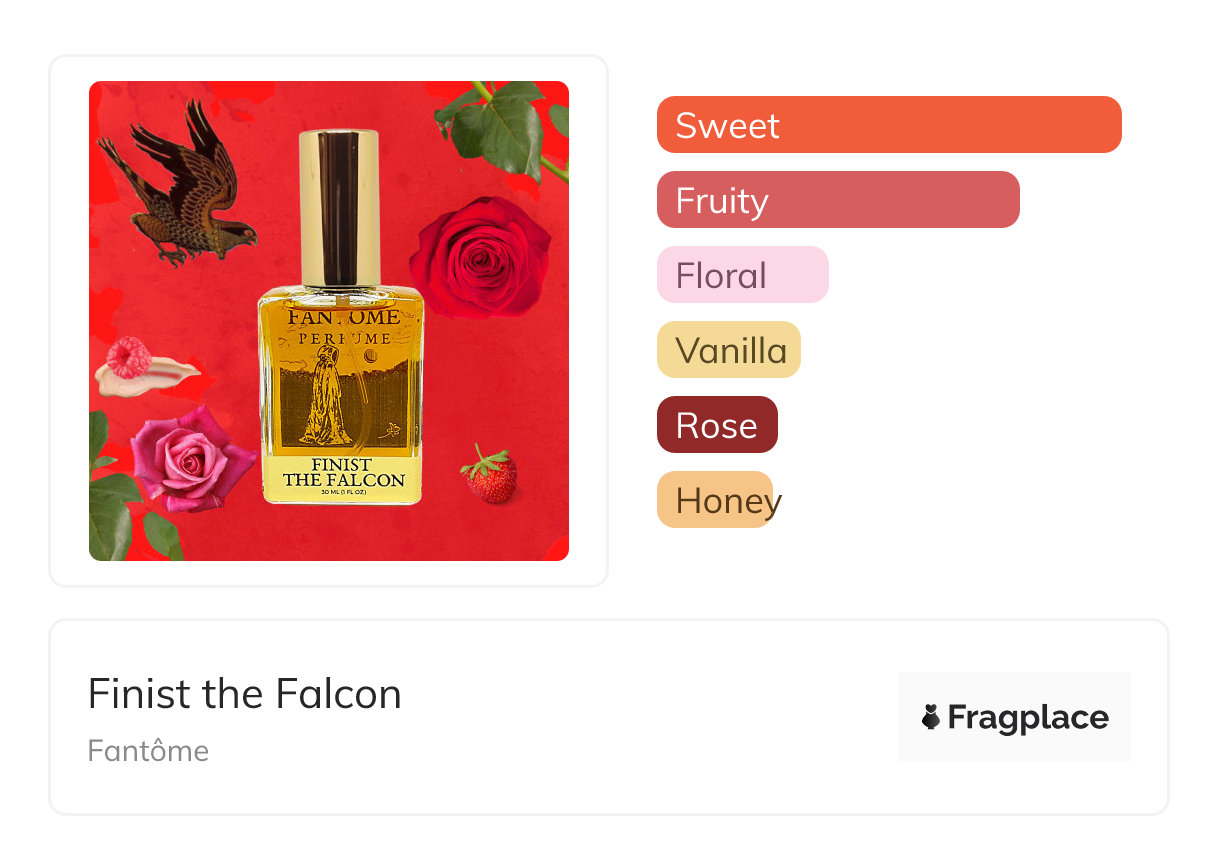Select the Sweet accord bar
The image size is (1218, 864).
888,125
